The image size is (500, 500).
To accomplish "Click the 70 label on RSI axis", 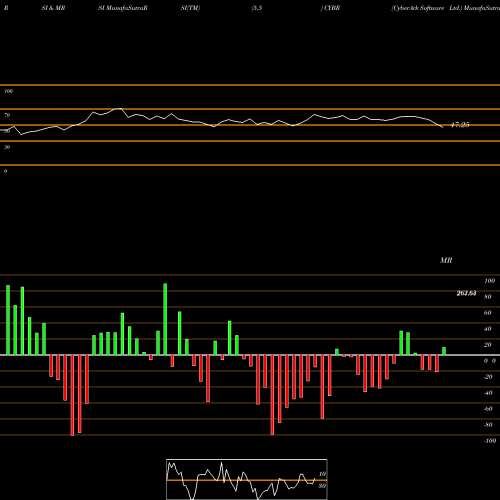I will [7, 115].
